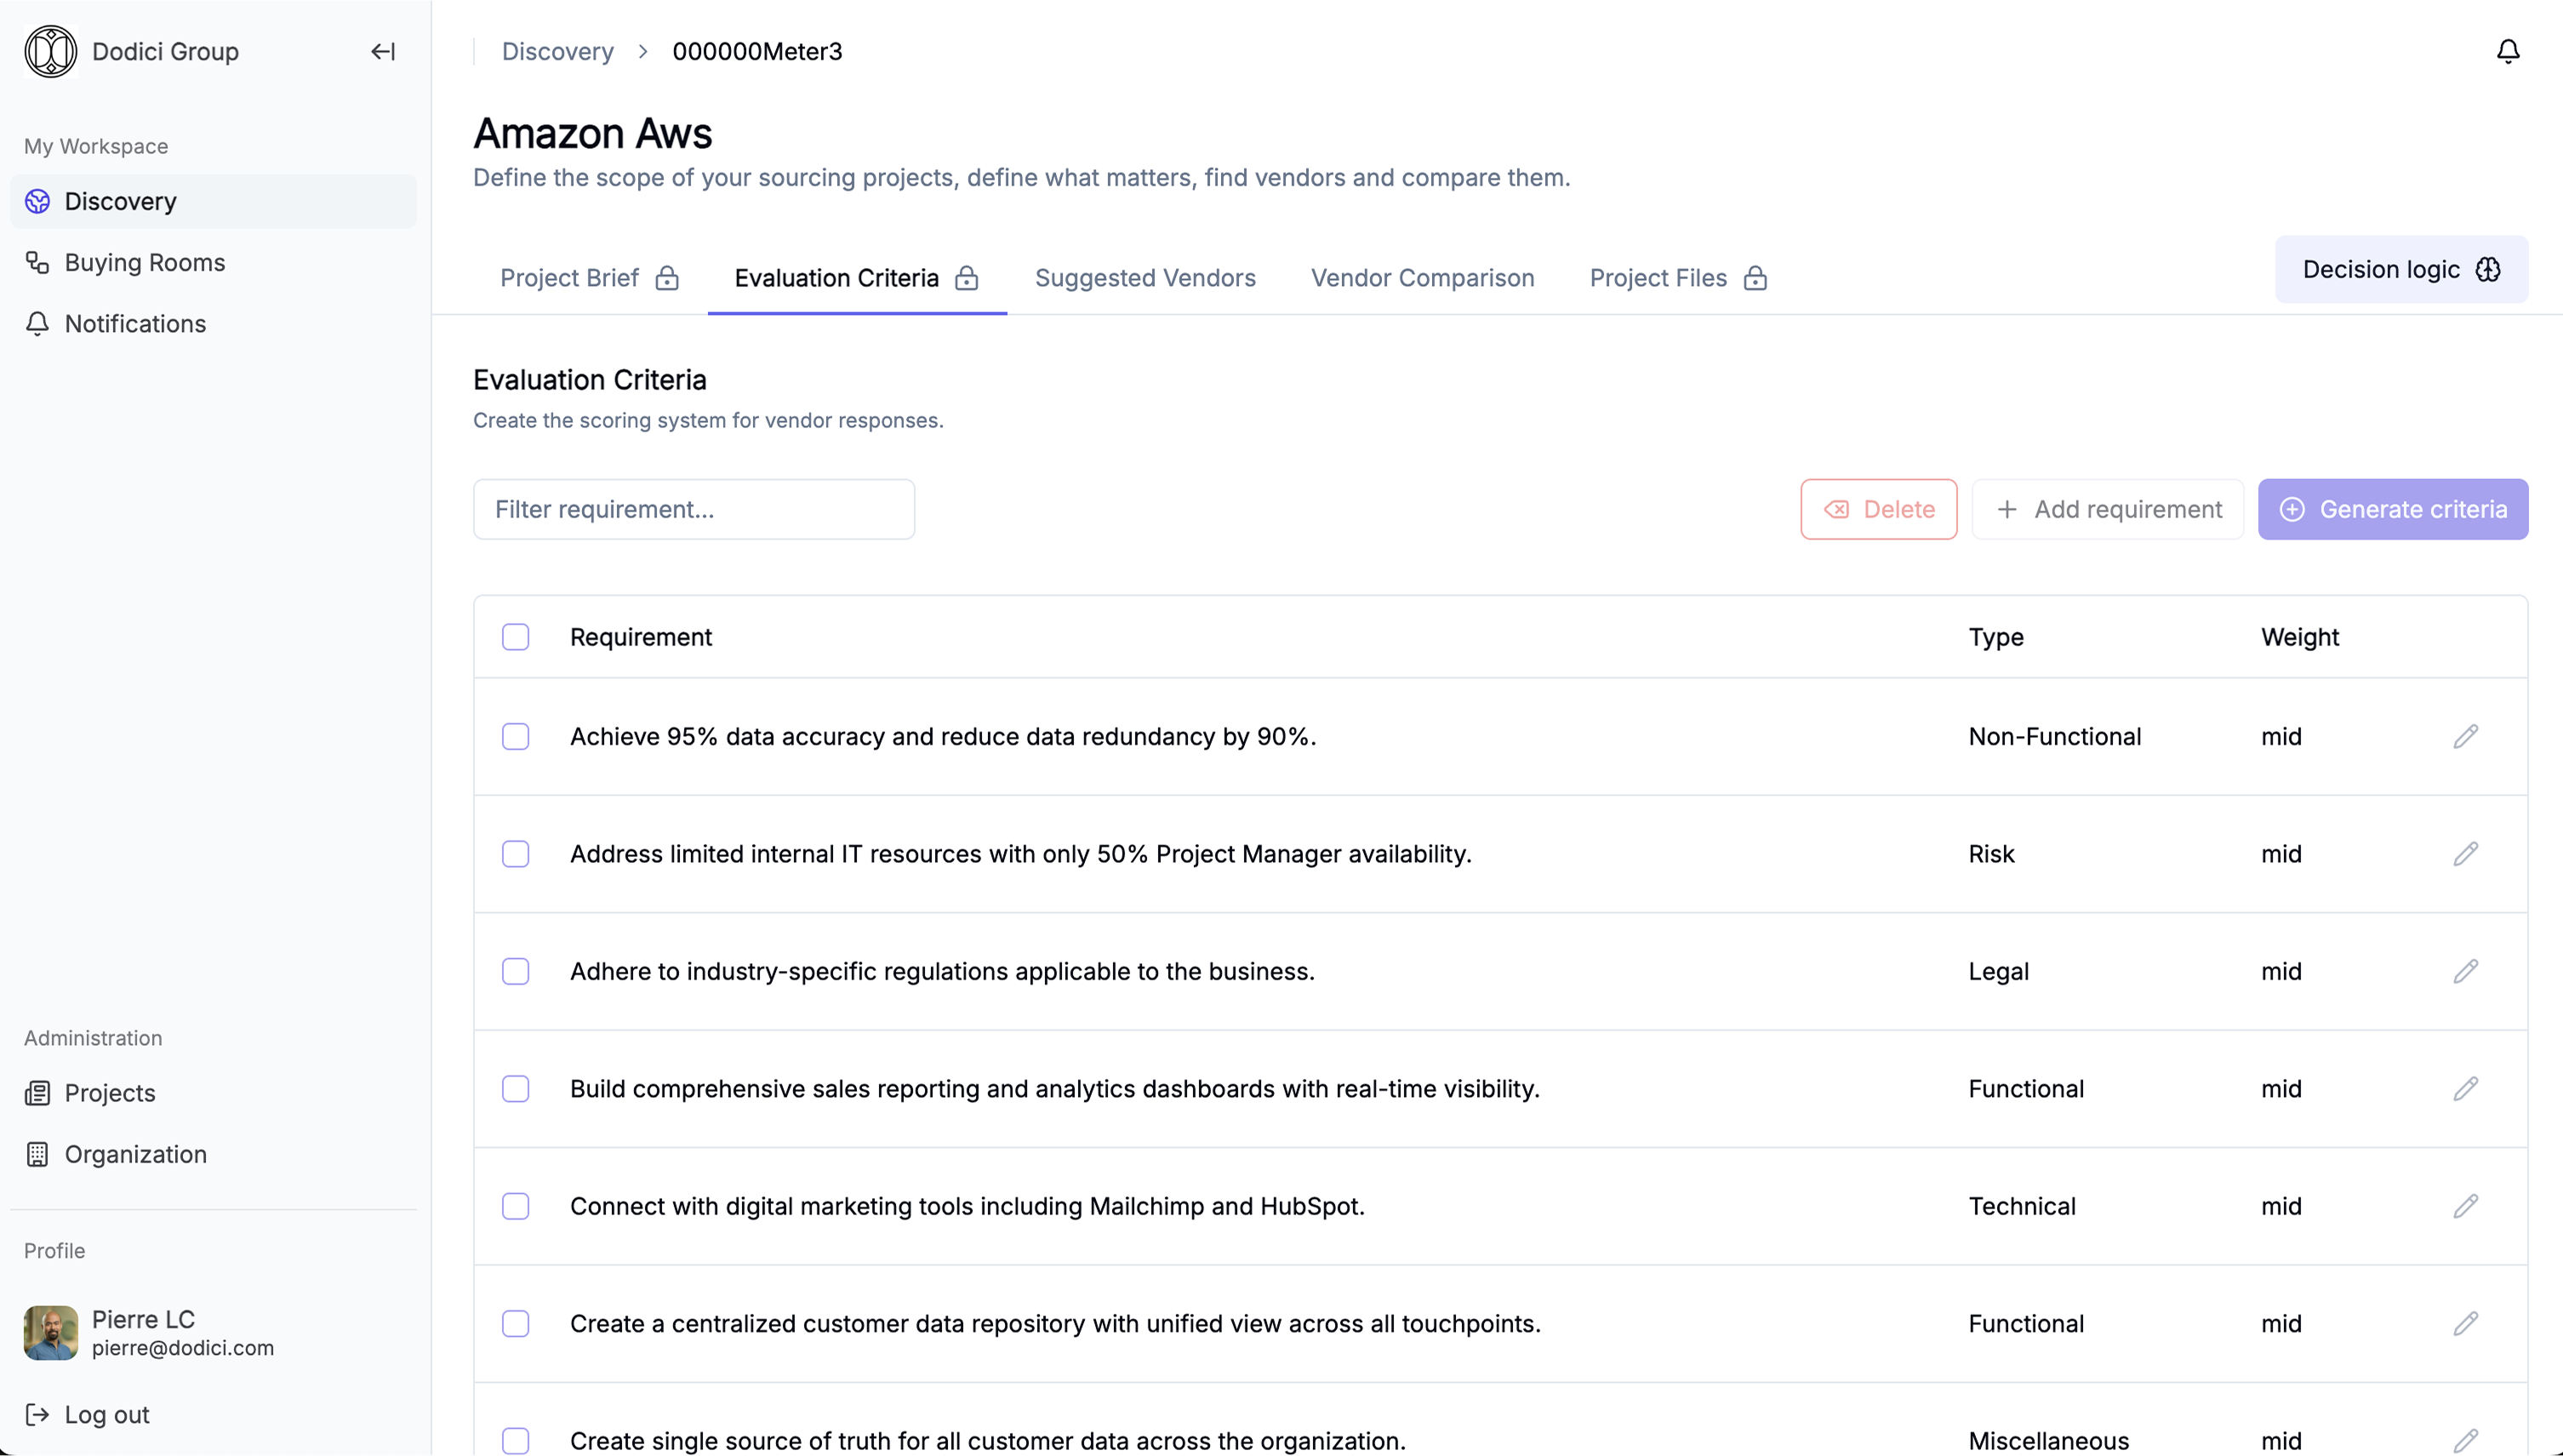Check the 95% data accuracy requirement
Viewport: 2563px width, 1456px height.
515,737
